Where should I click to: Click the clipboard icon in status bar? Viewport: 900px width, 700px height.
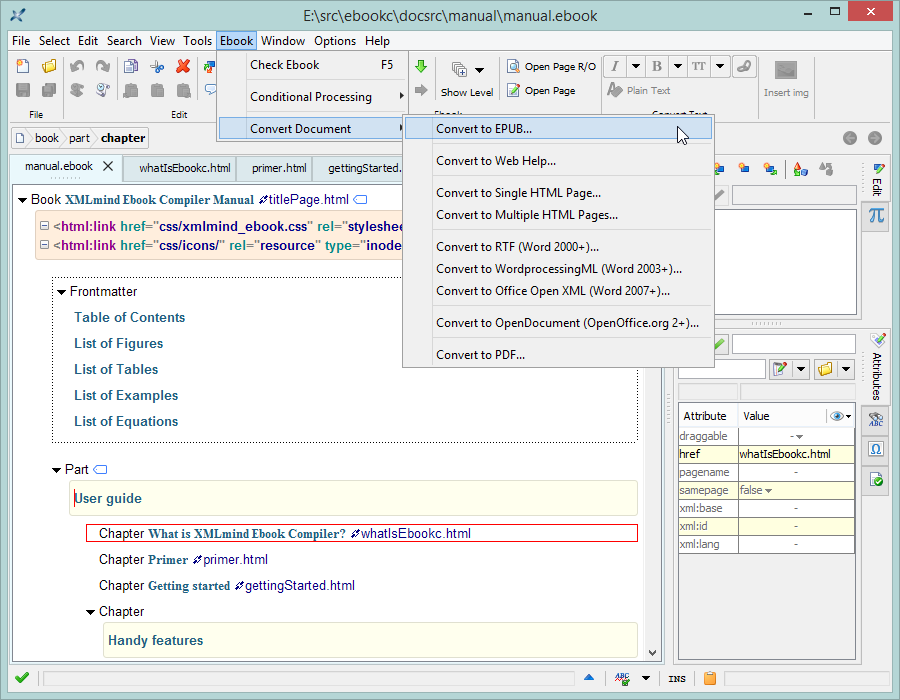710,678
